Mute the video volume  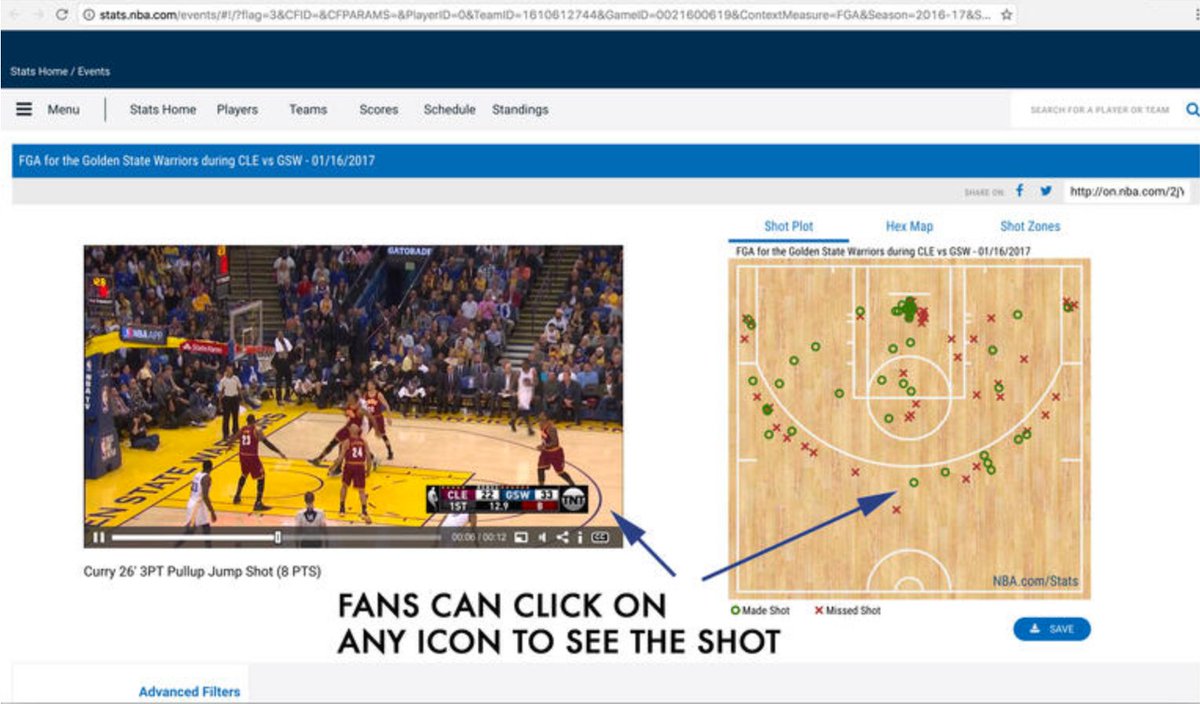pyautogui.click(x=542, y=537)
